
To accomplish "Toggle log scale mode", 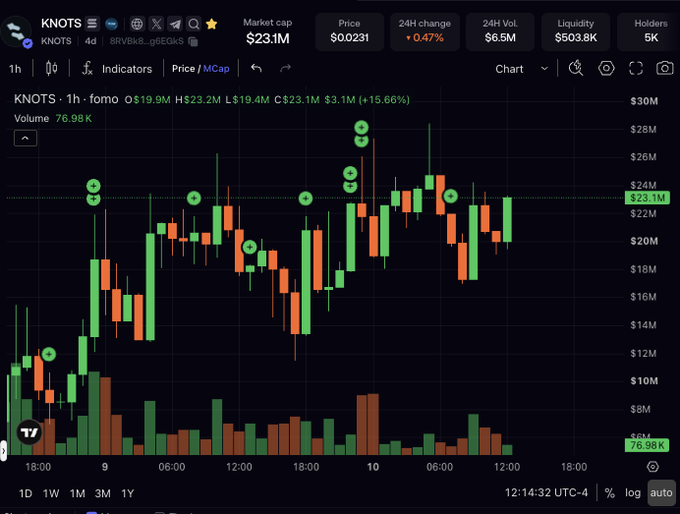I will (x=633, y=493).
